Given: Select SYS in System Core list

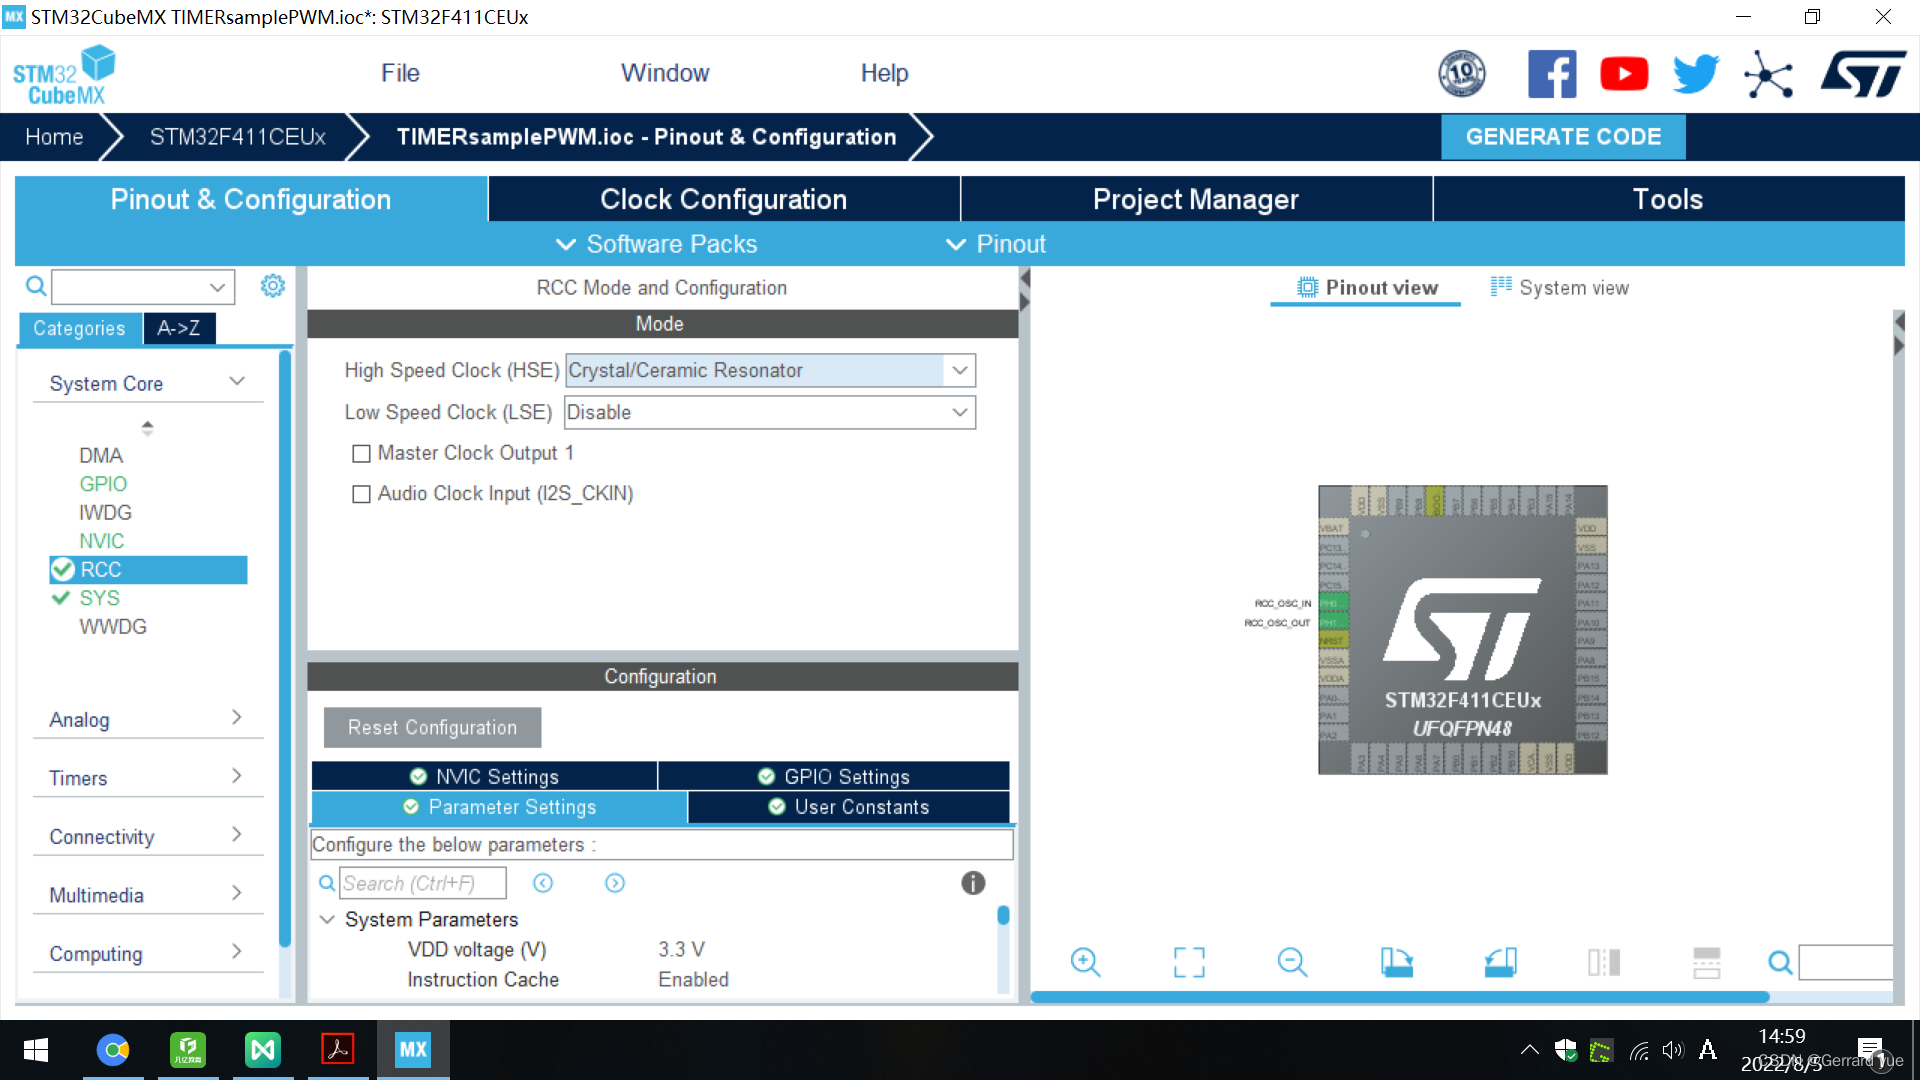Looking at the screenshot, I should (x=99, y=598).
